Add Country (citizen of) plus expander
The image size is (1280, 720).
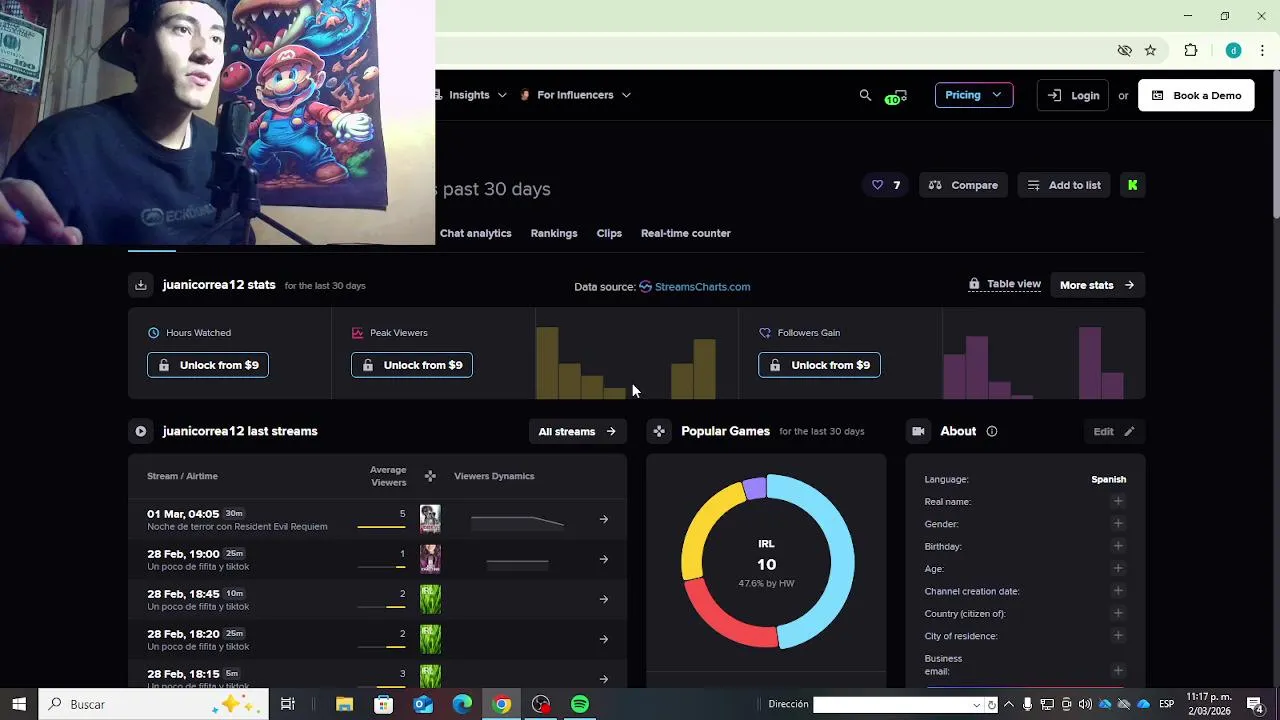tap(1118, 613)
